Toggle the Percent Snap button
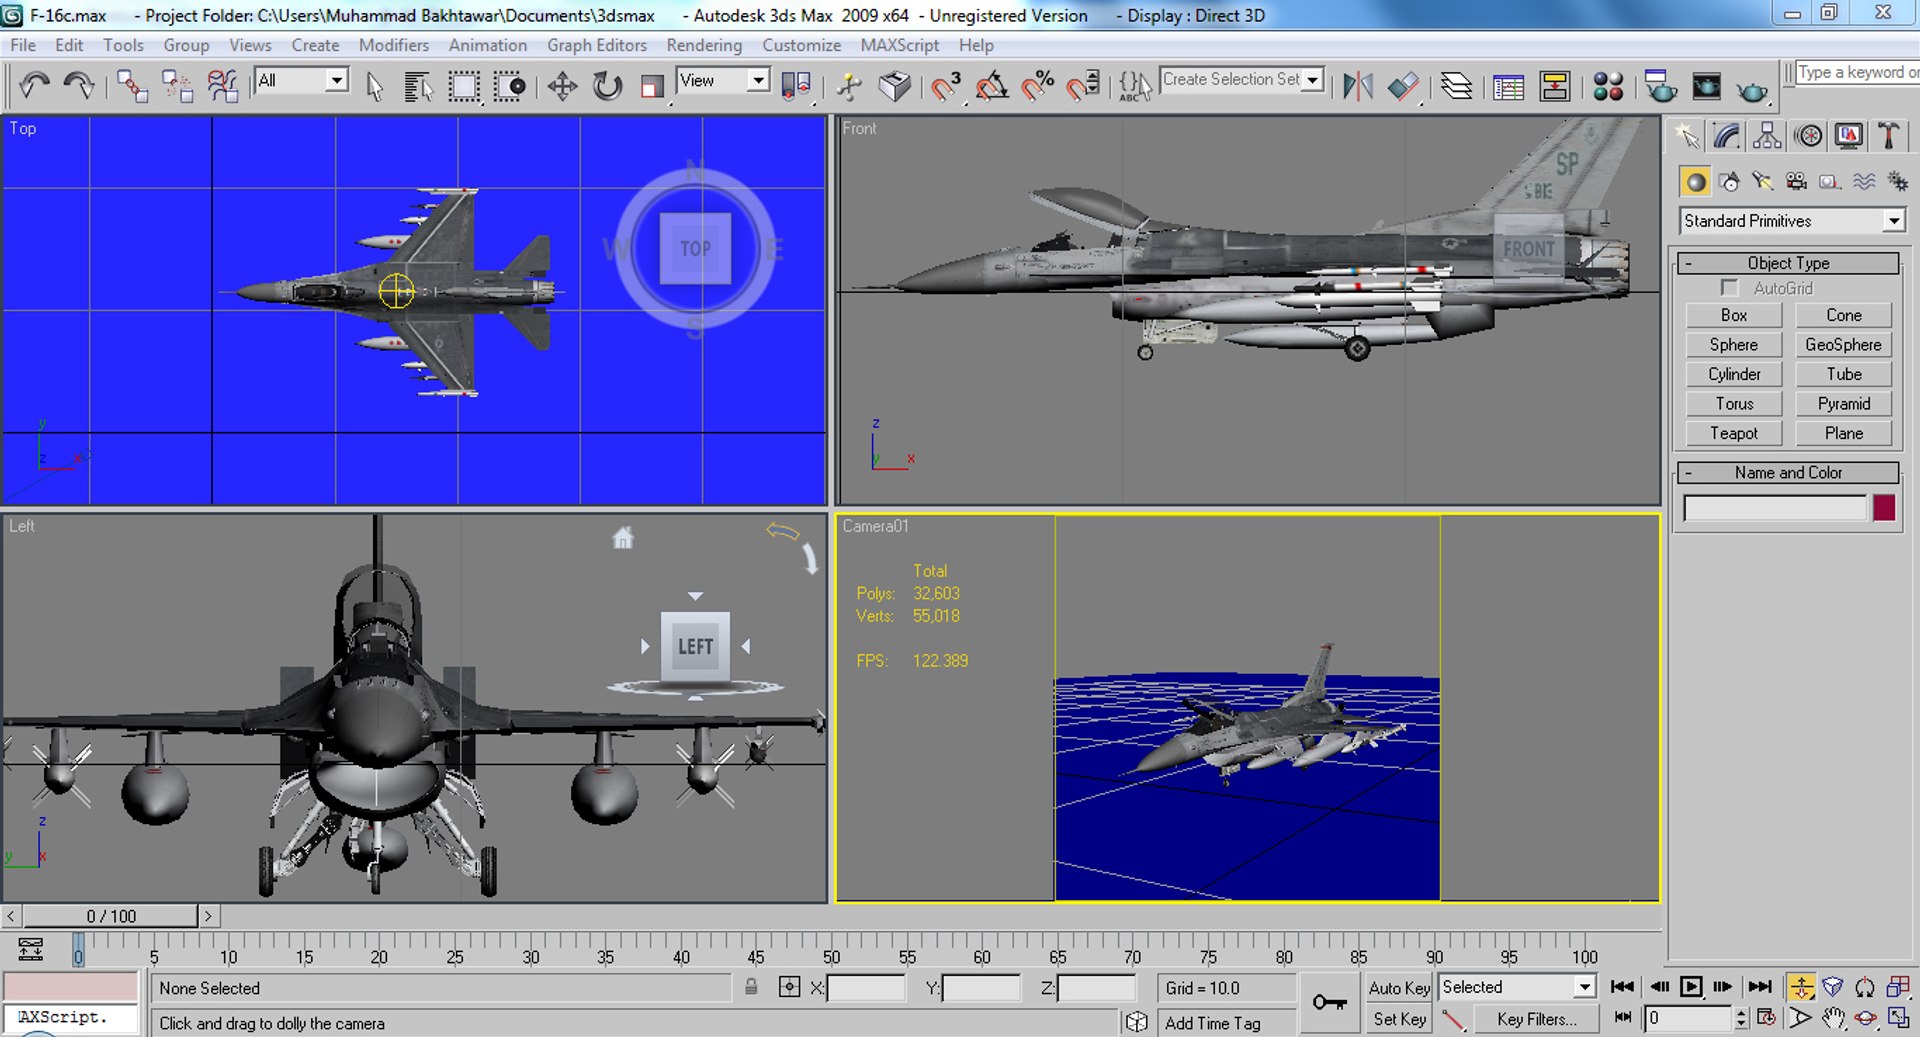Image resolution: width=1920 pixels, height=1037 pixels. (1038, 87)
